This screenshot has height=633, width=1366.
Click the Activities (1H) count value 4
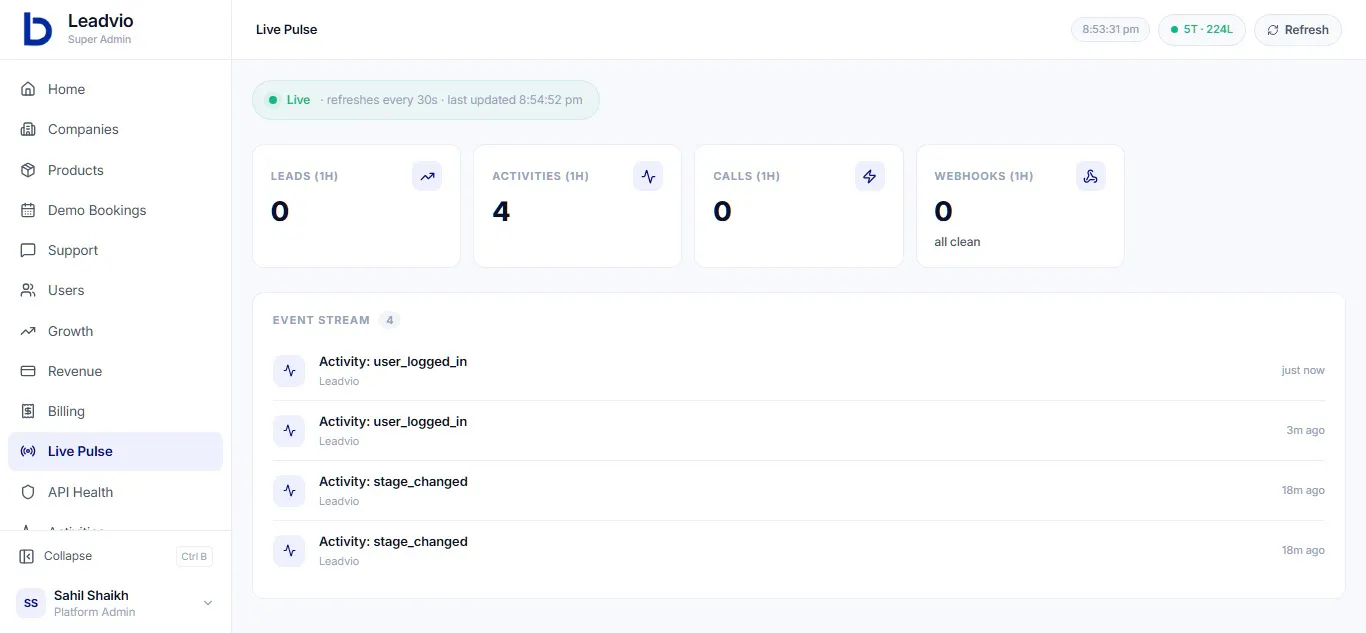501,211
